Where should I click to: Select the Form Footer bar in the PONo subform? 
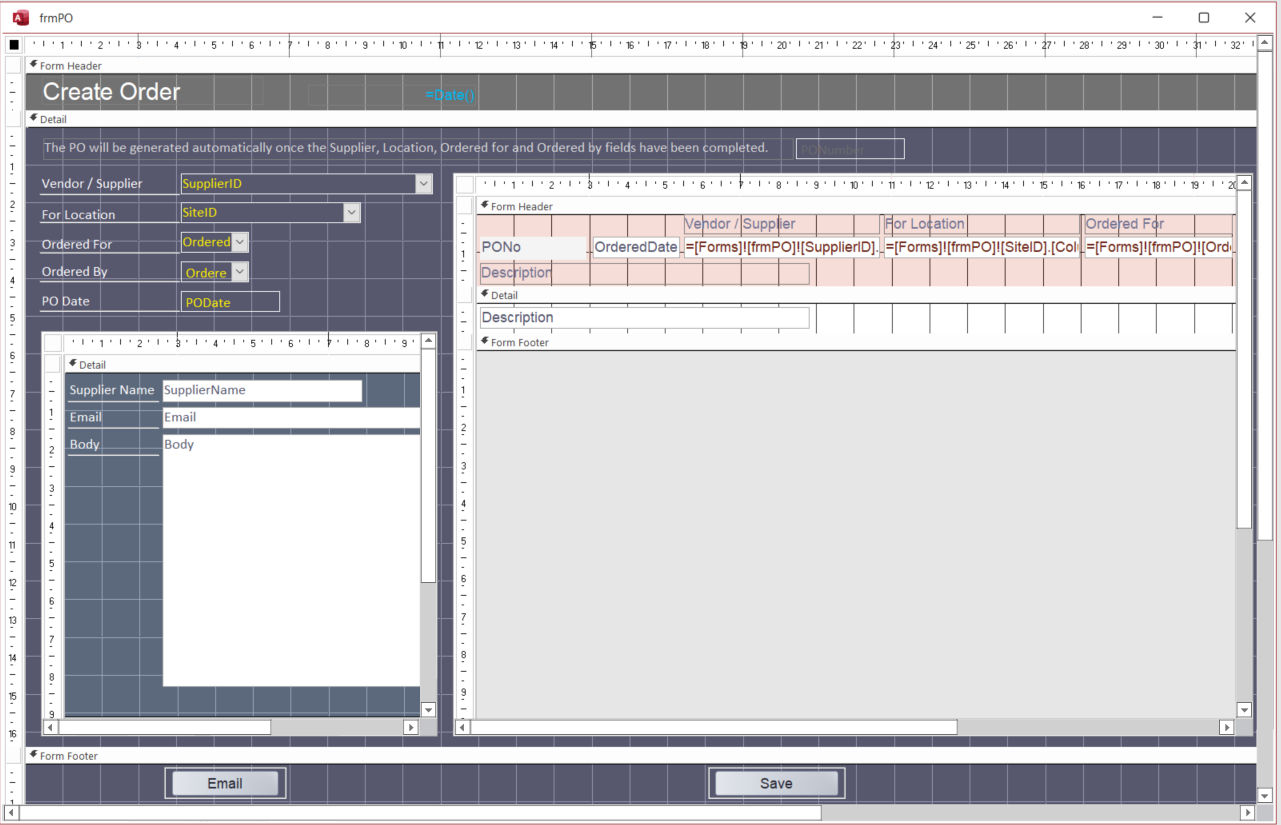[856, 342]
